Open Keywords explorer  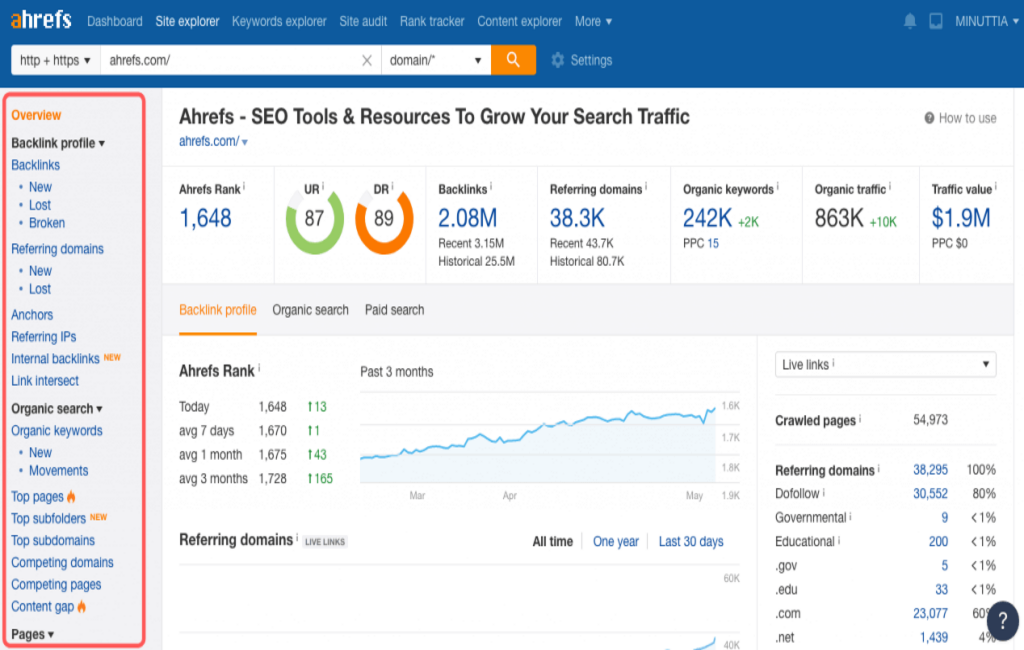(x=279, y=22)
